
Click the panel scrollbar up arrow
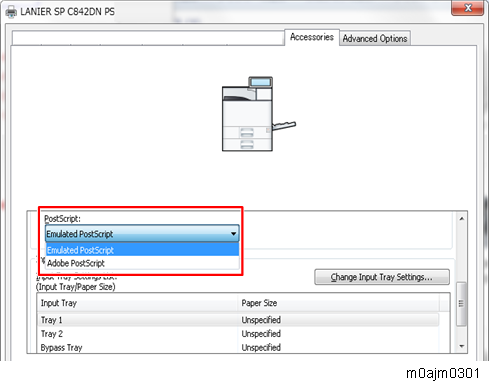[x=462, y=219]
